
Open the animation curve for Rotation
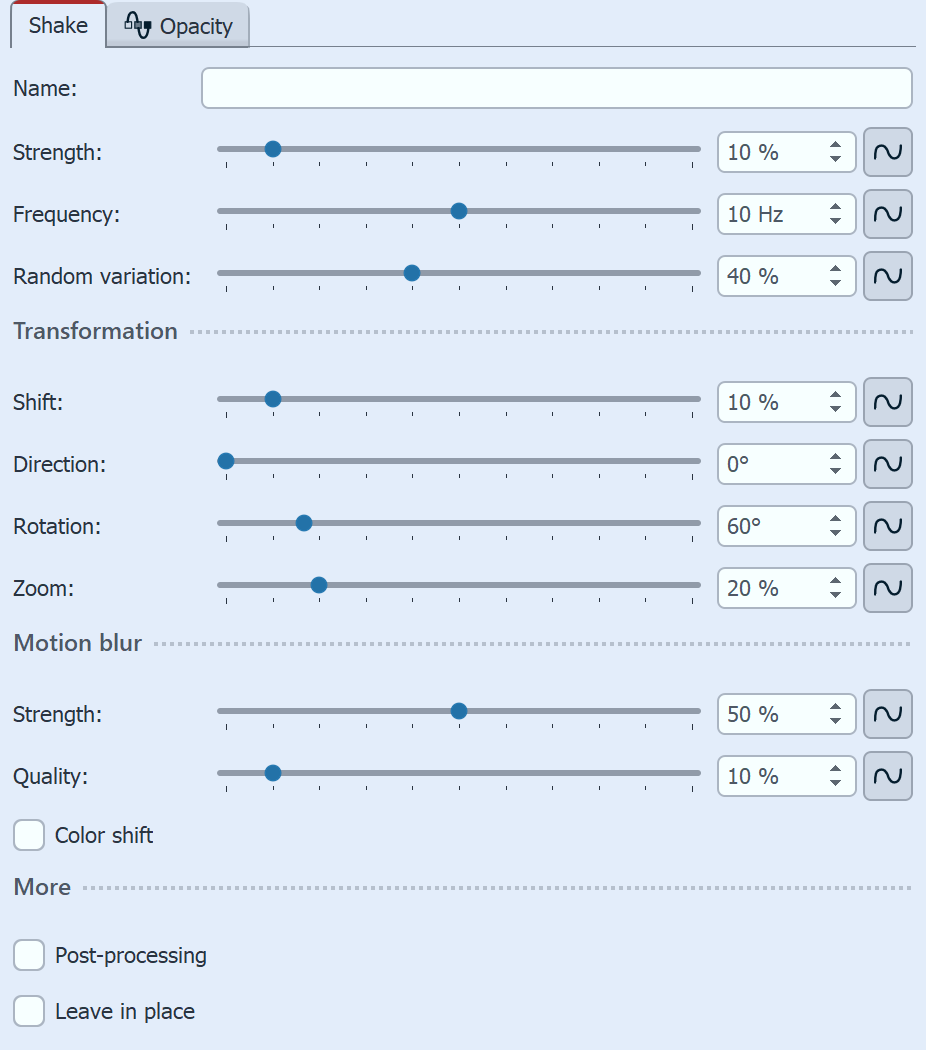pos(887,526)
